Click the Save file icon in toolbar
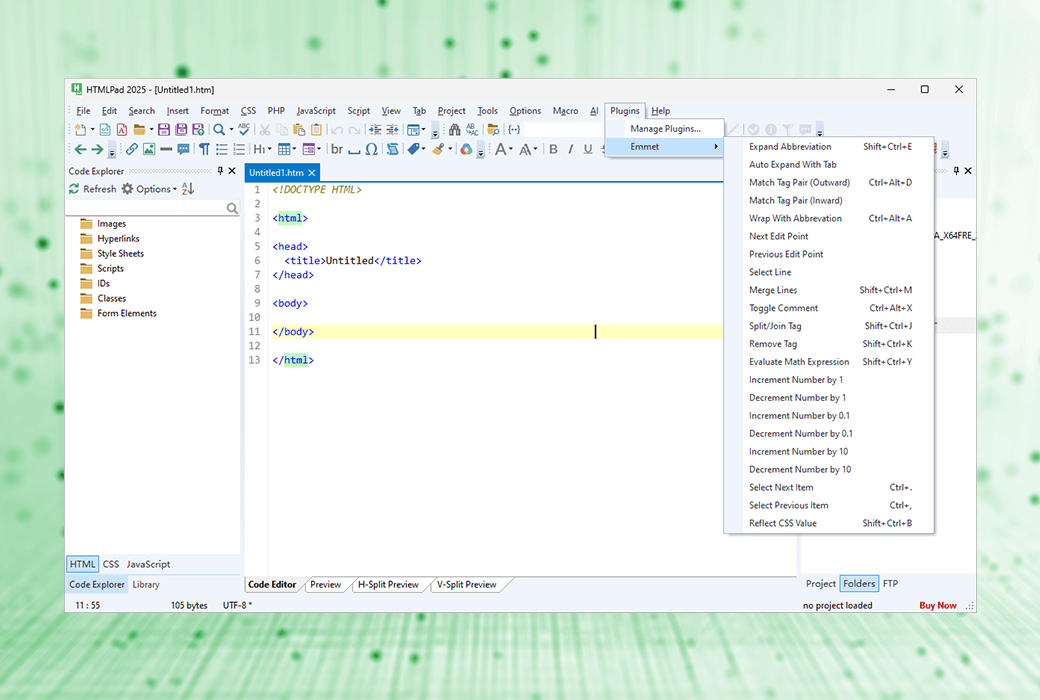 [165, 130]
